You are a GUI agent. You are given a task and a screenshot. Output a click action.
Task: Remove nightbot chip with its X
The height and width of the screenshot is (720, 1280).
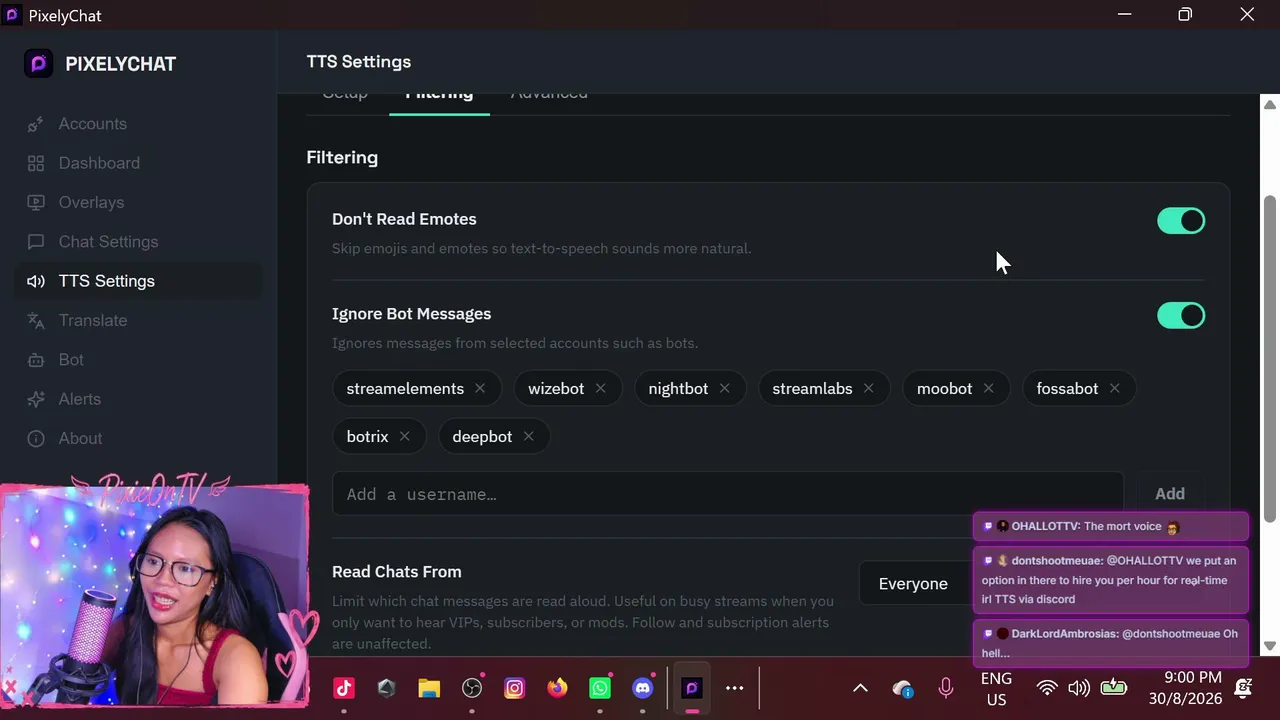[724, 388]
